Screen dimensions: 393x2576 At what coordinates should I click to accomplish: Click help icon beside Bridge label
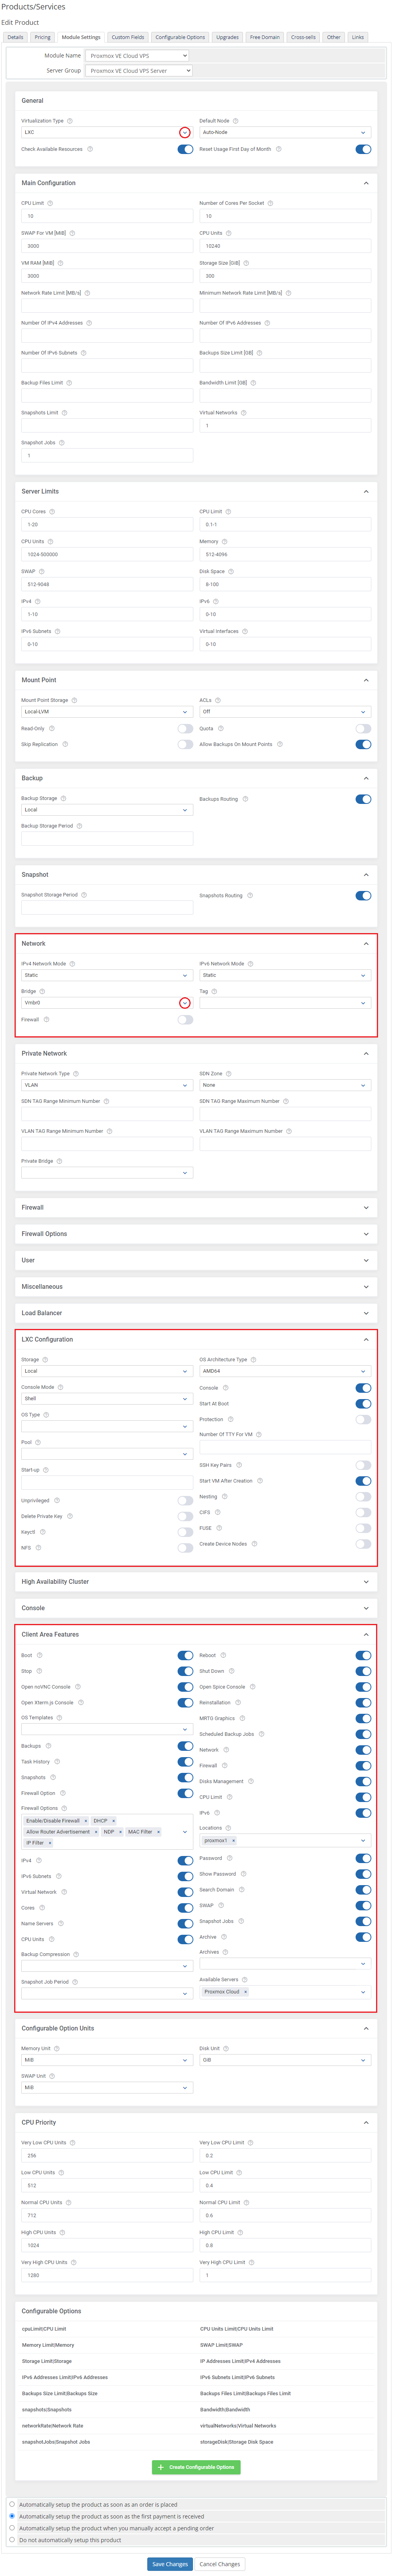click(x=42, y=992)
